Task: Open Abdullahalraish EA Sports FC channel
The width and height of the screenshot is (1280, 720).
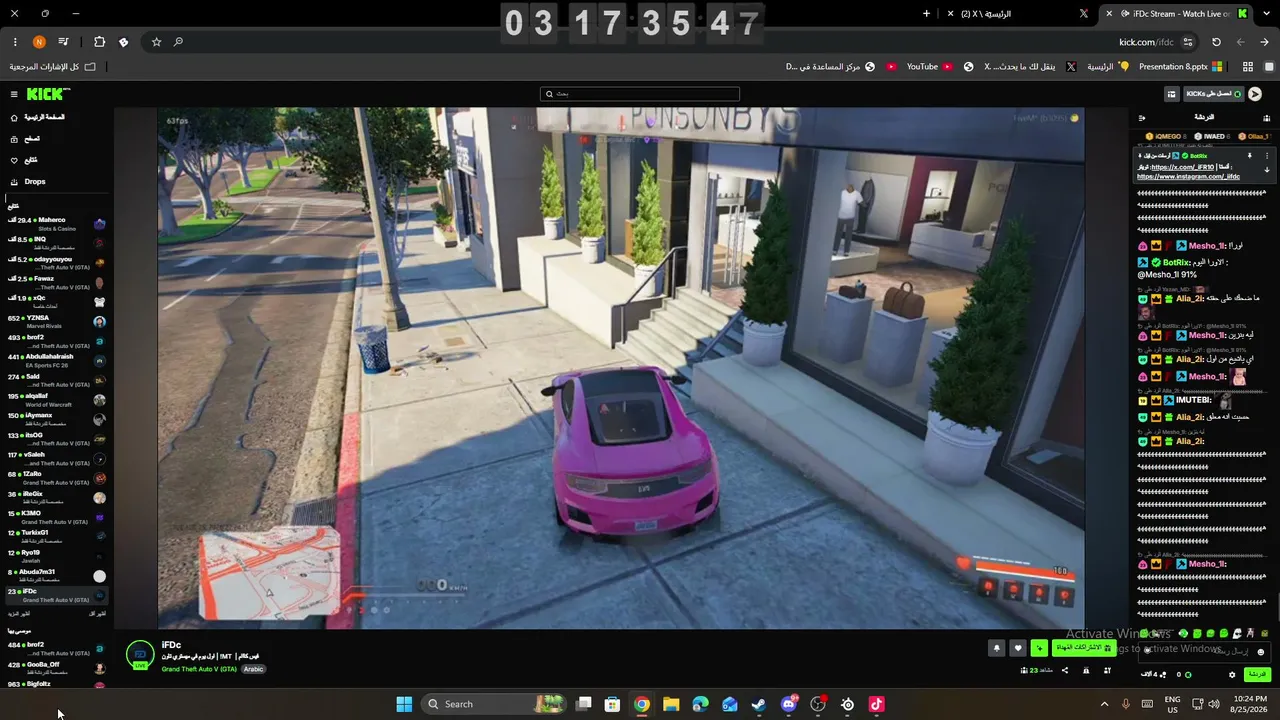Action: pyautogui.click(x=56, y=361)
